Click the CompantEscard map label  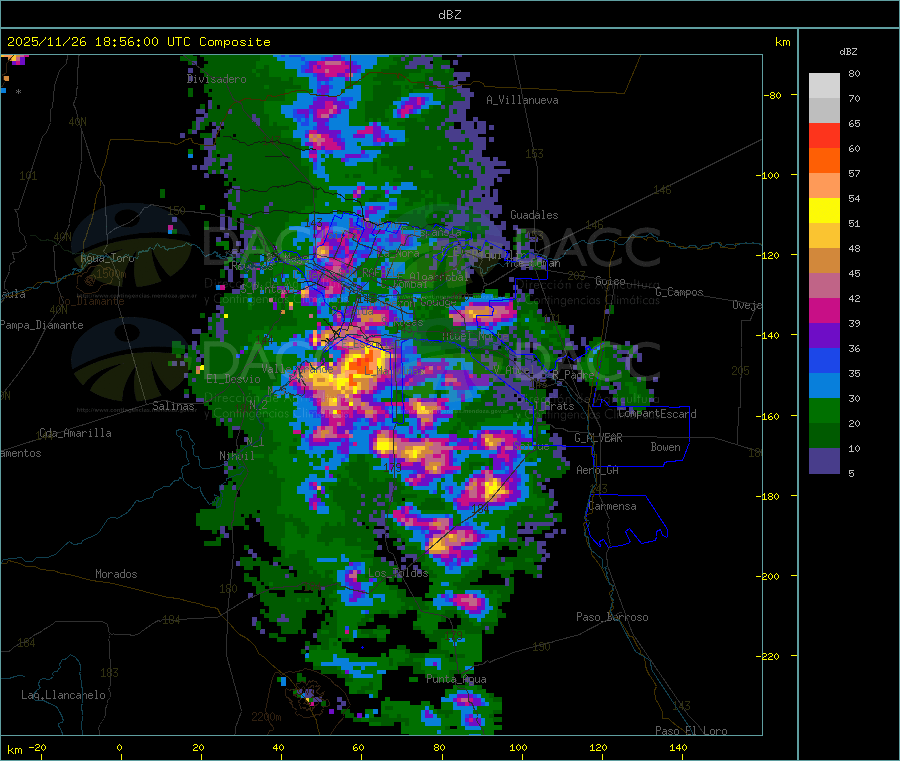pyautogui.click(x=657, y=414)
